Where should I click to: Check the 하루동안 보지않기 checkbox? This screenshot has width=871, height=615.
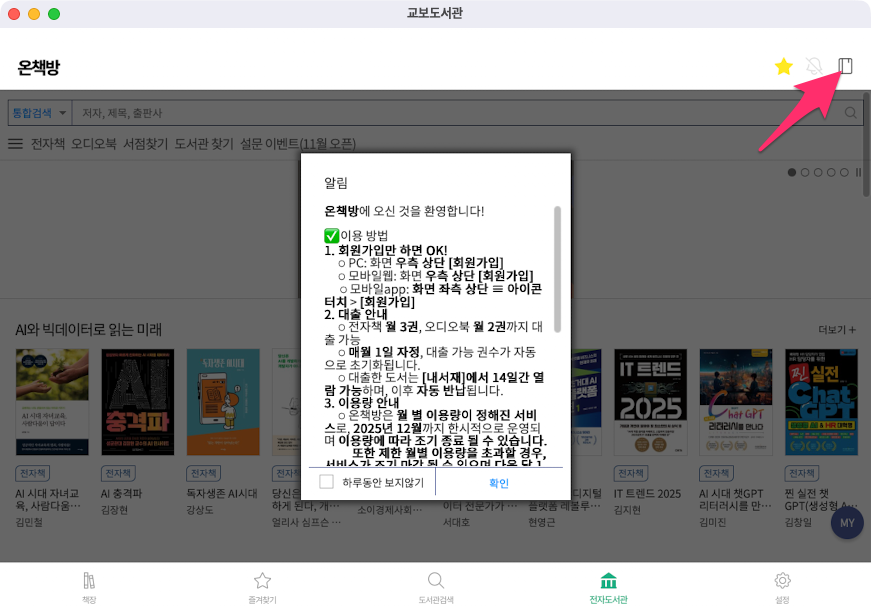tap(327, 482)
